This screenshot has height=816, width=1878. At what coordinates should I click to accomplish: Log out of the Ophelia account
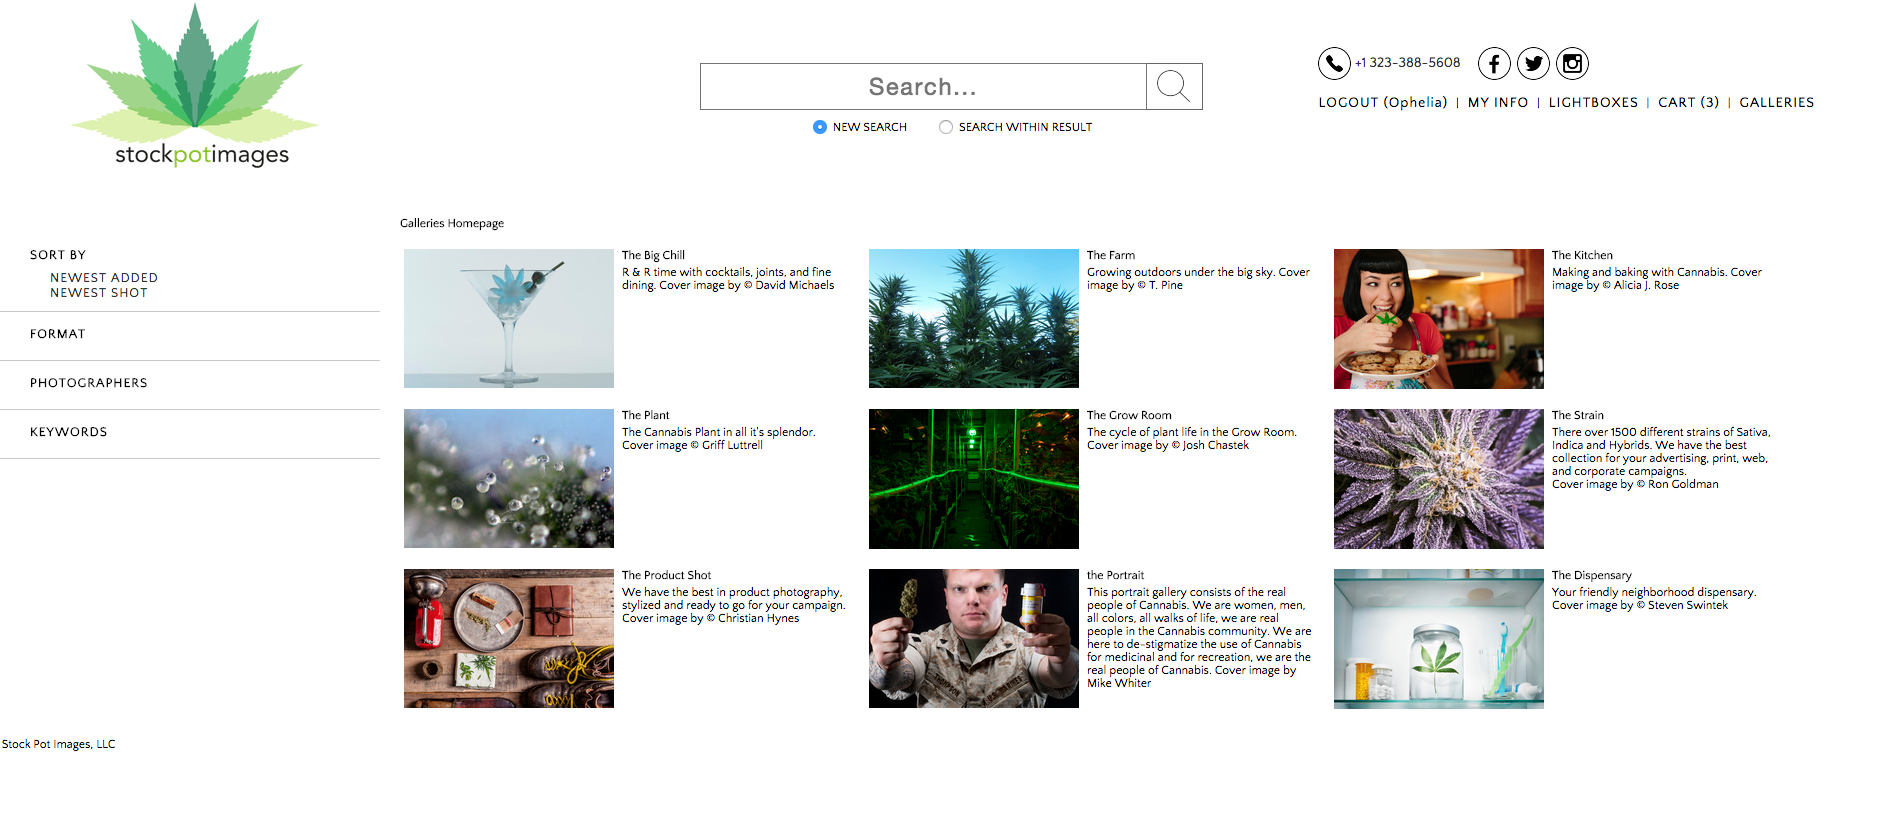tap(1383, 102)
